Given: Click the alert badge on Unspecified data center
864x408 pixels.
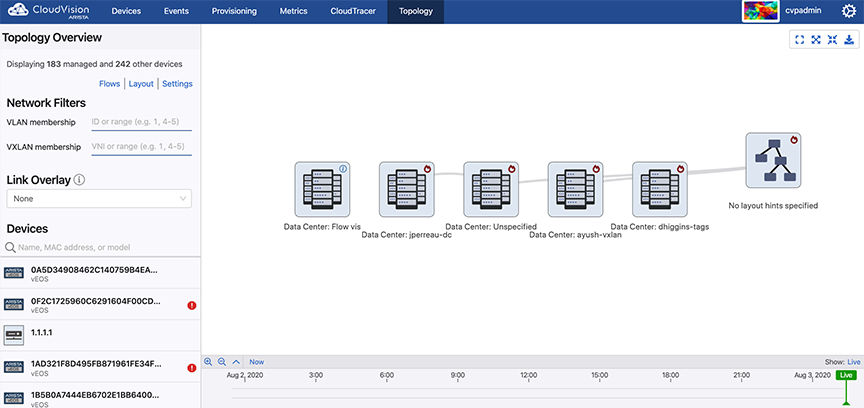Looking at the screenshot, I should coord(511,169).
